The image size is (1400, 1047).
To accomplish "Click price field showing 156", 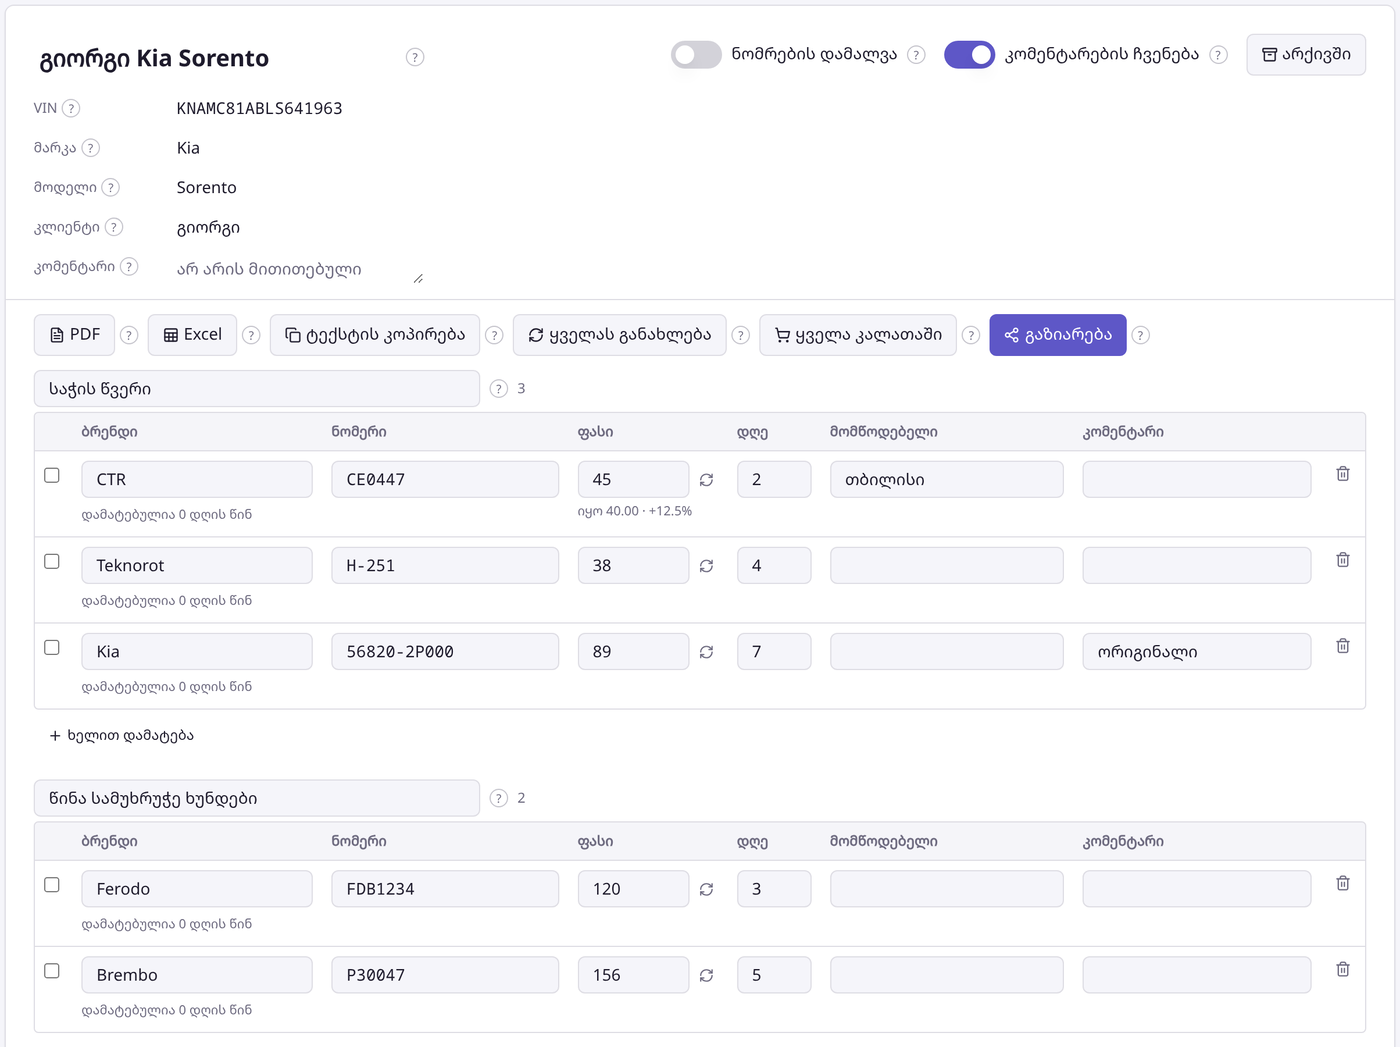I will [x=633, y=975].
